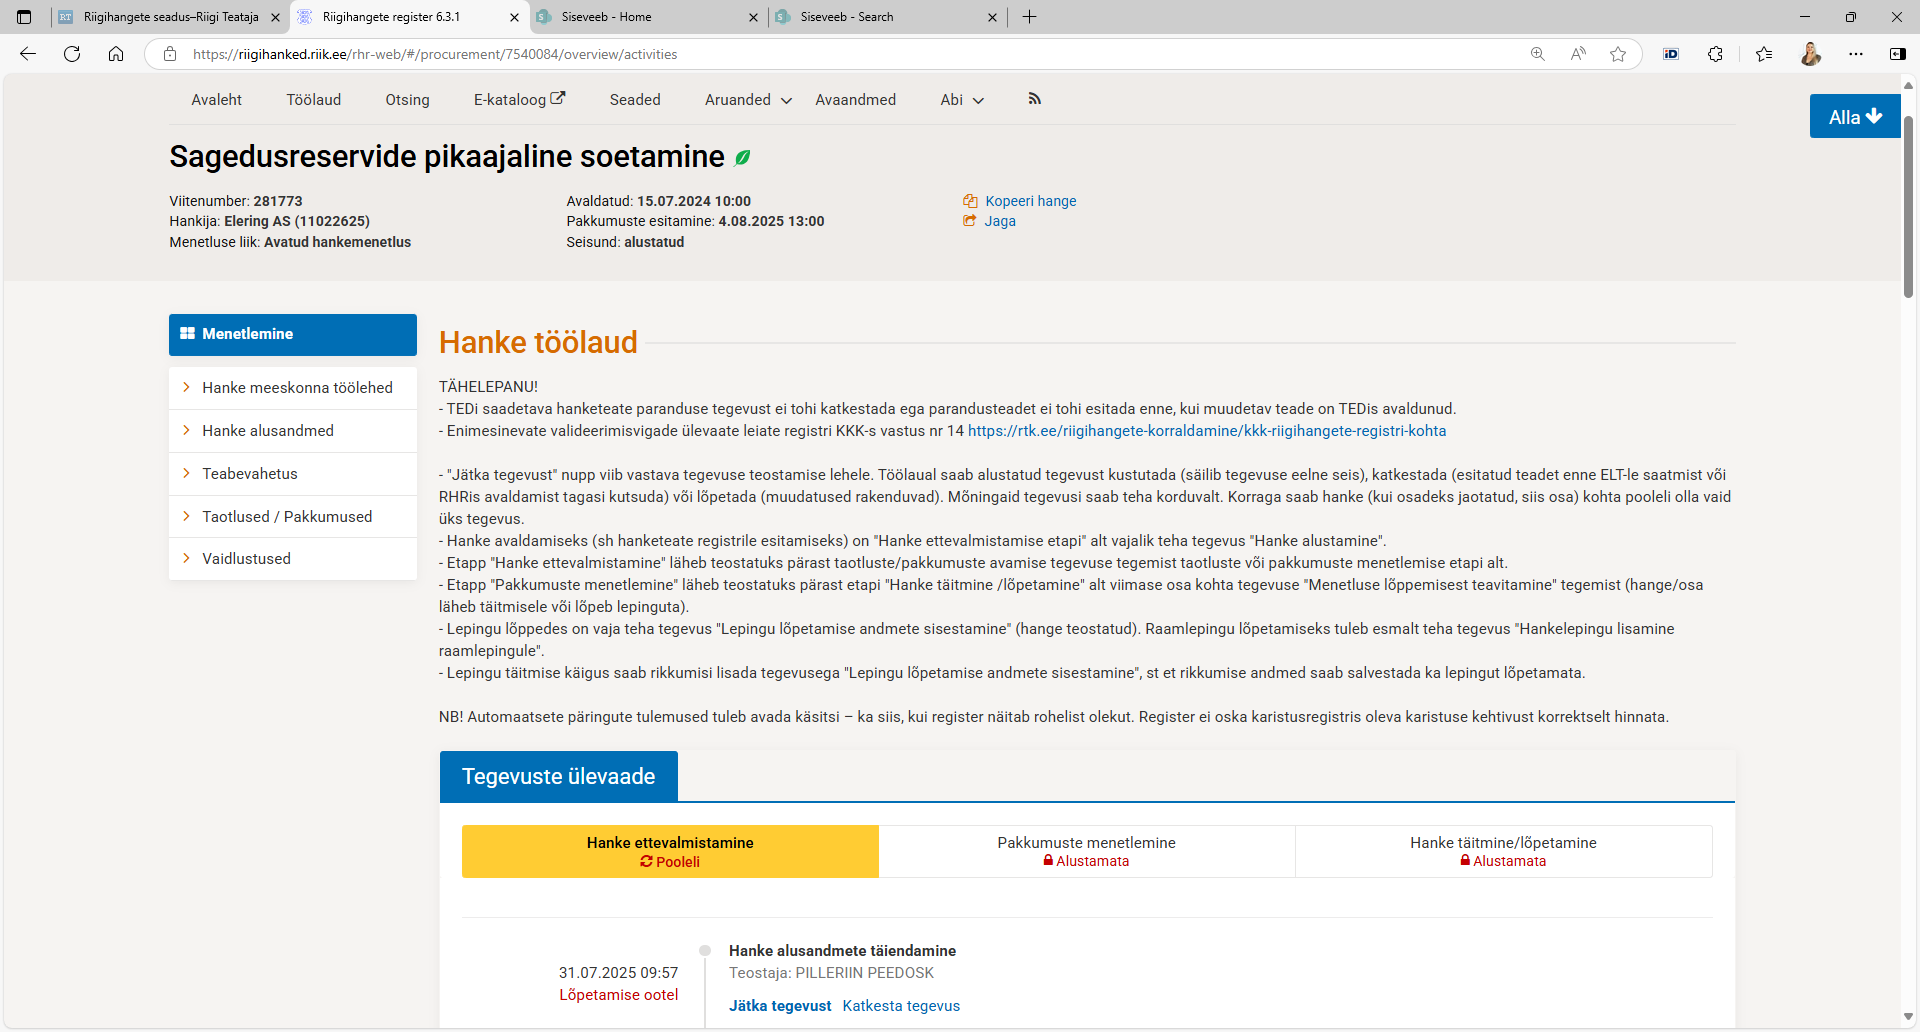Select the Pakkumuste menetlemine stage
1920x1032 pixels.
click(x=1087, y=852)
